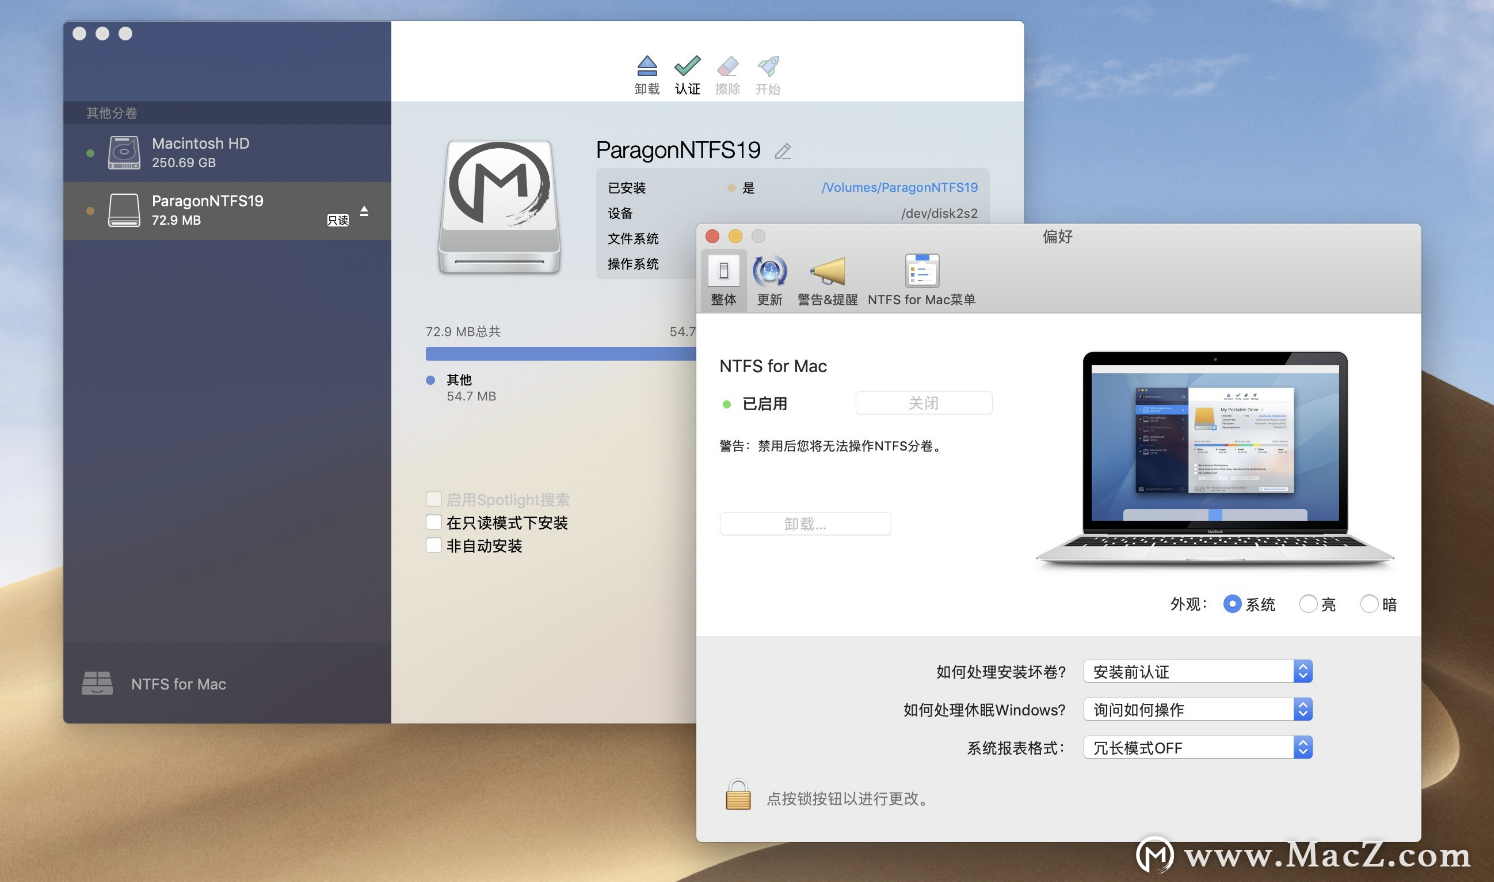Click the gray close dot of NTFS window
1494x882 pixels.
(x=80, y=34)
